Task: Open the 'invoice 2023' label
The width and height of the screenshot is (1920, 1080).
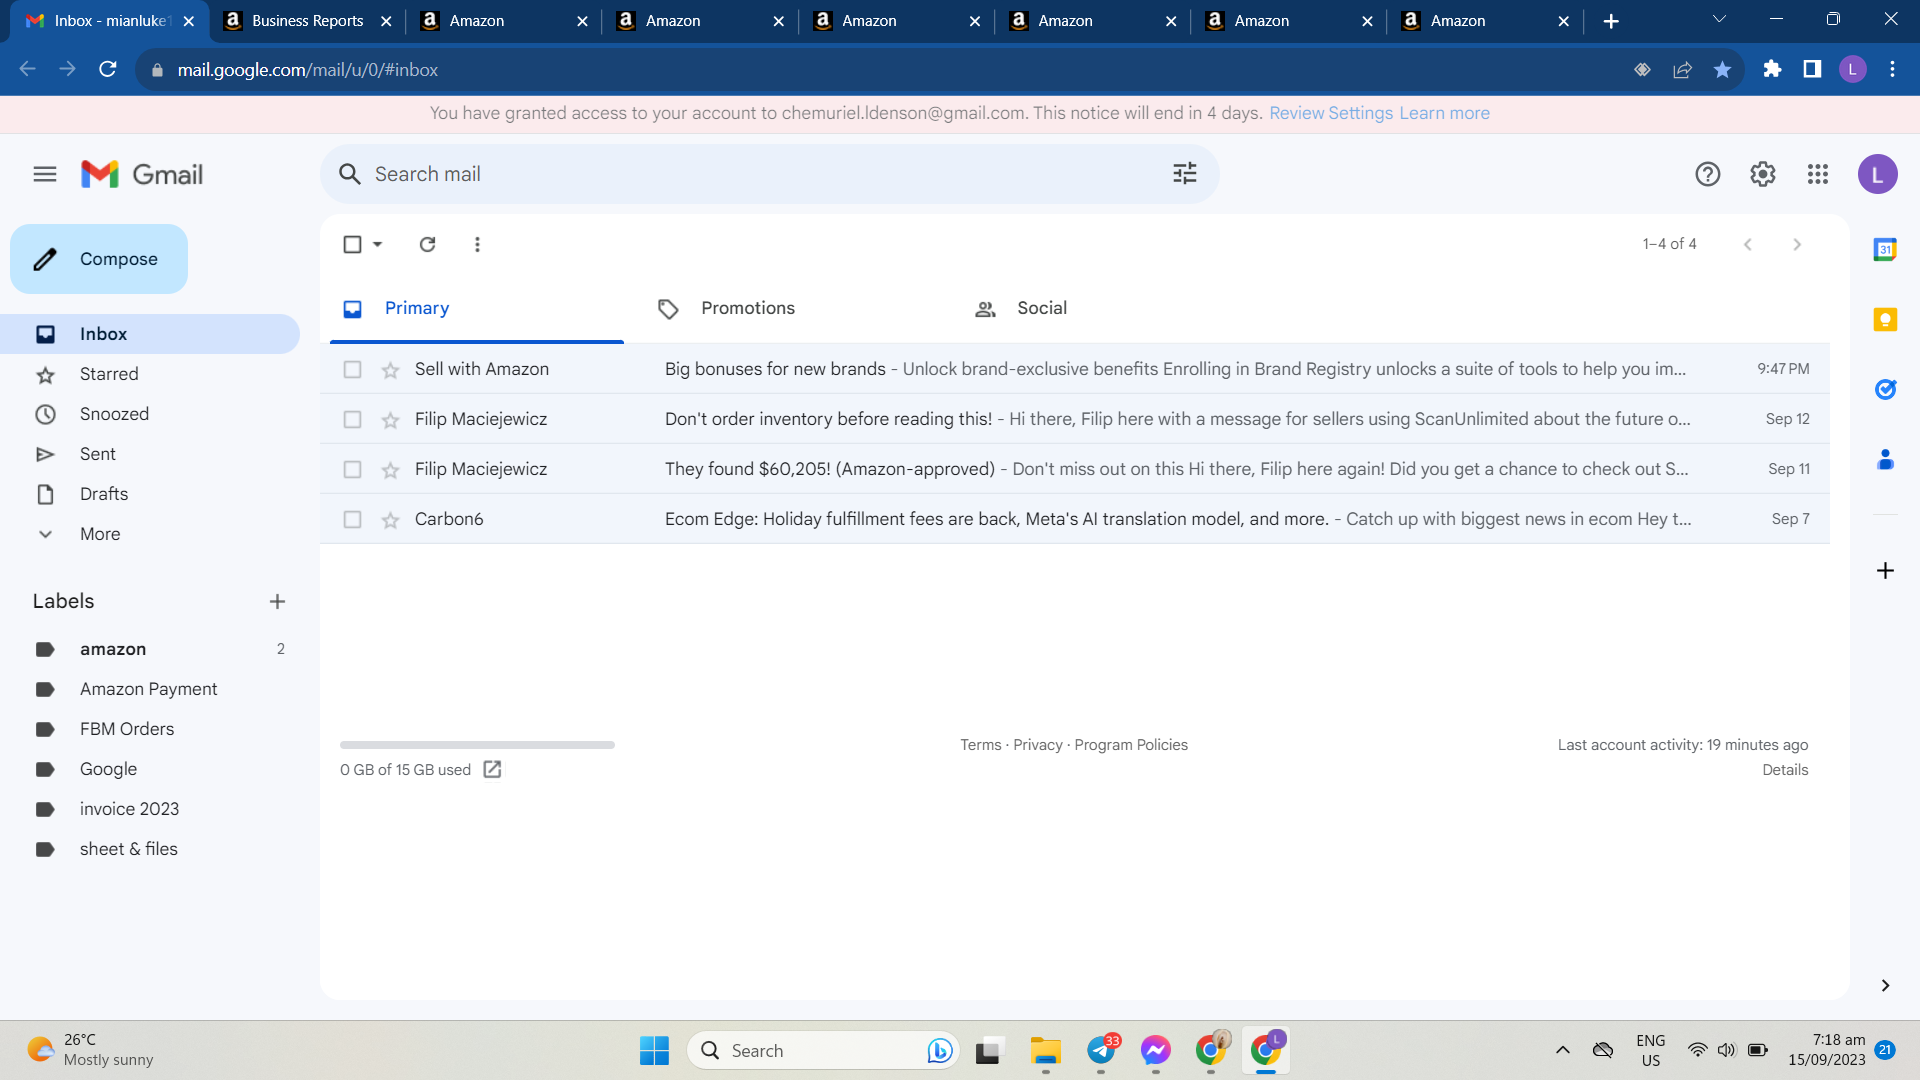Action: (x=129, y=809)
